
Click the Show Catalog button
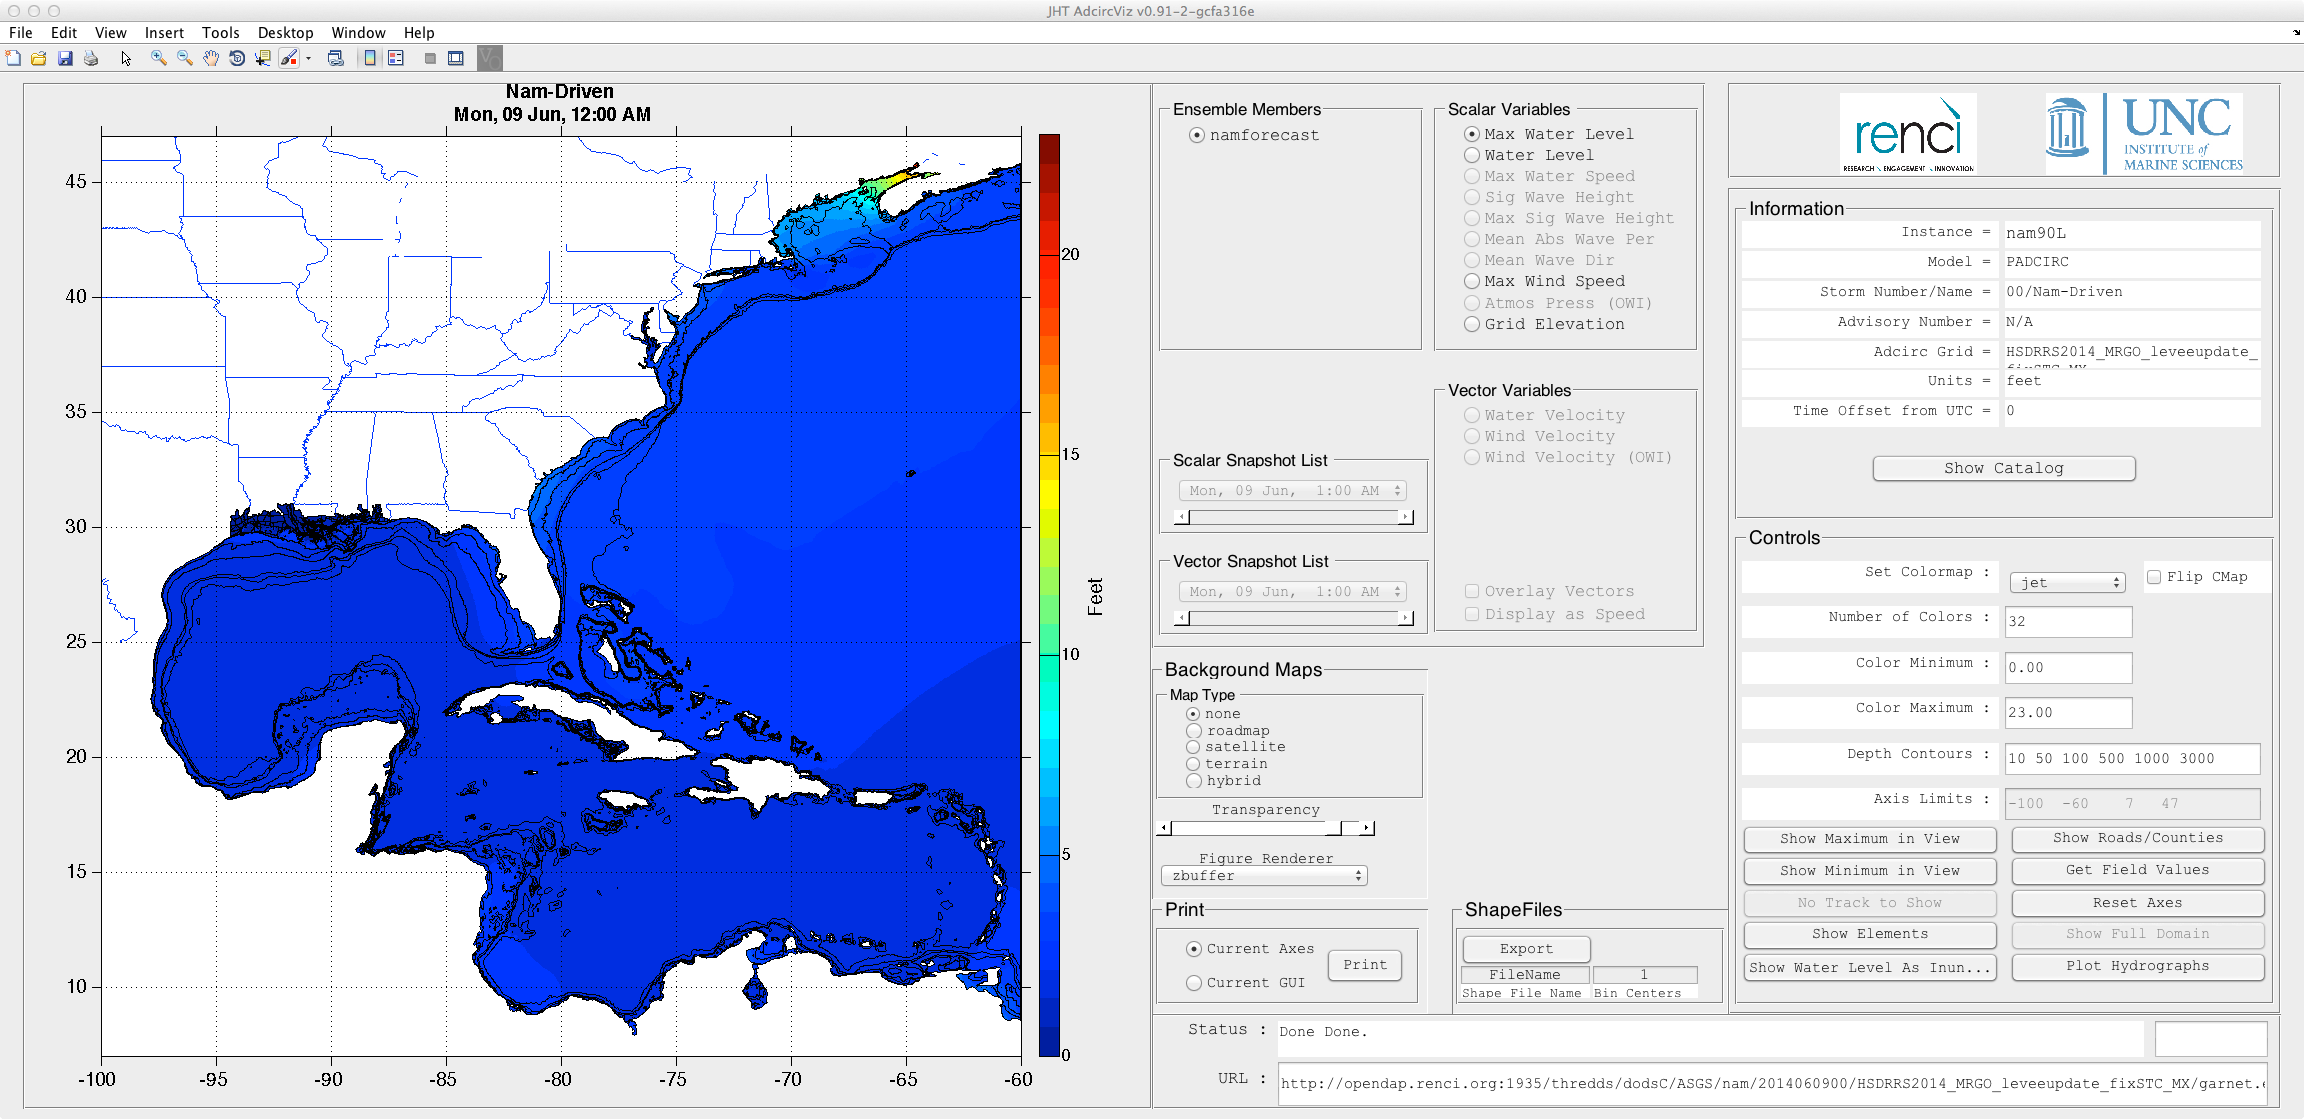click(2003, 468)
